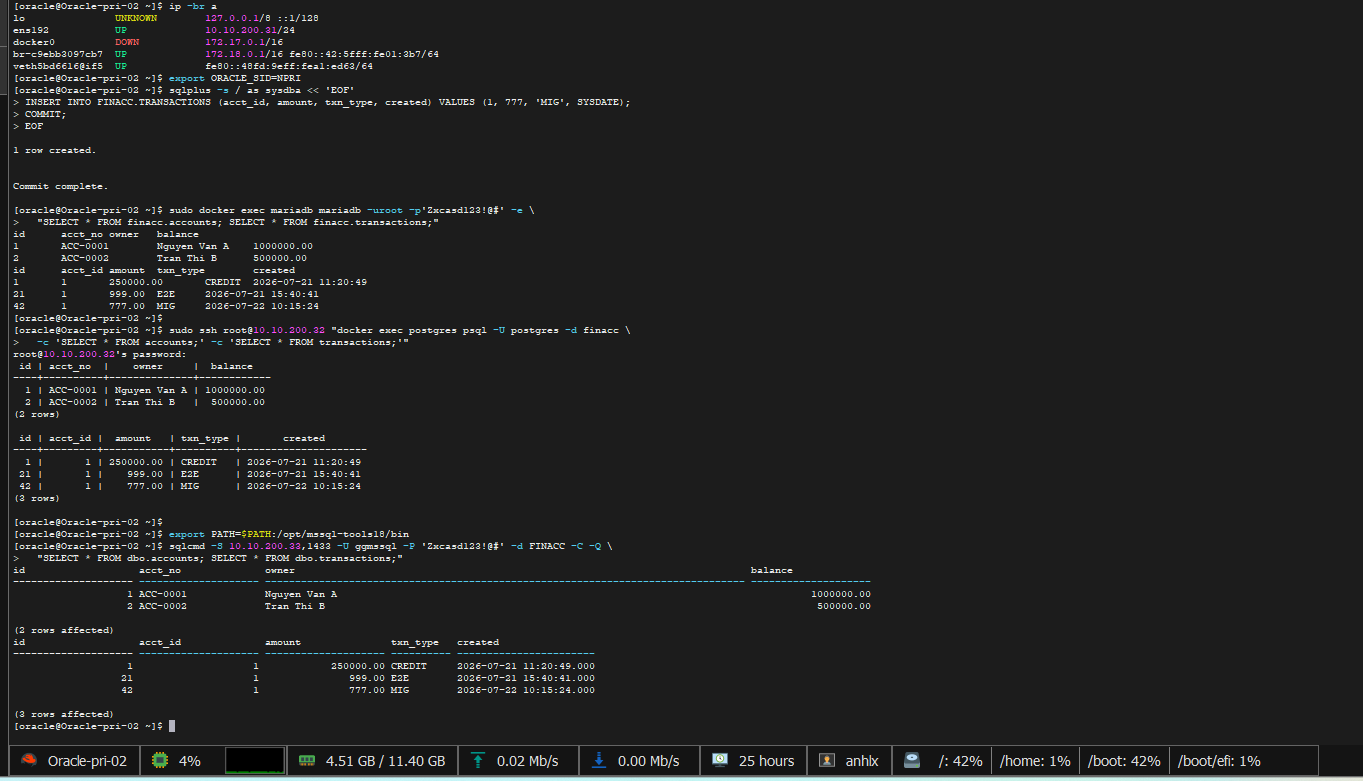Image resolution: width=1363 pixels, height=781 pixels.
Task: Click the 4.51 GB / 11.40 GB memory value
Action: [385, 761]
